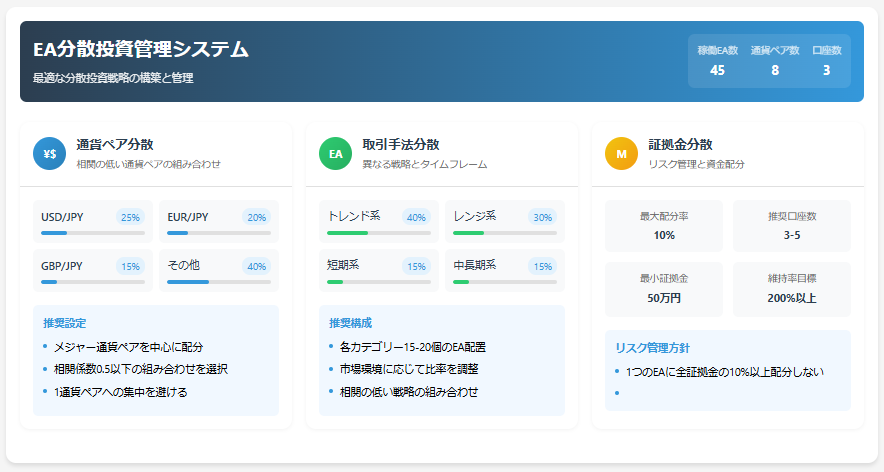Screen dimensions: 884x472
Task: Click the 最大配分率 10% stat card
Action: coord(664,226)
